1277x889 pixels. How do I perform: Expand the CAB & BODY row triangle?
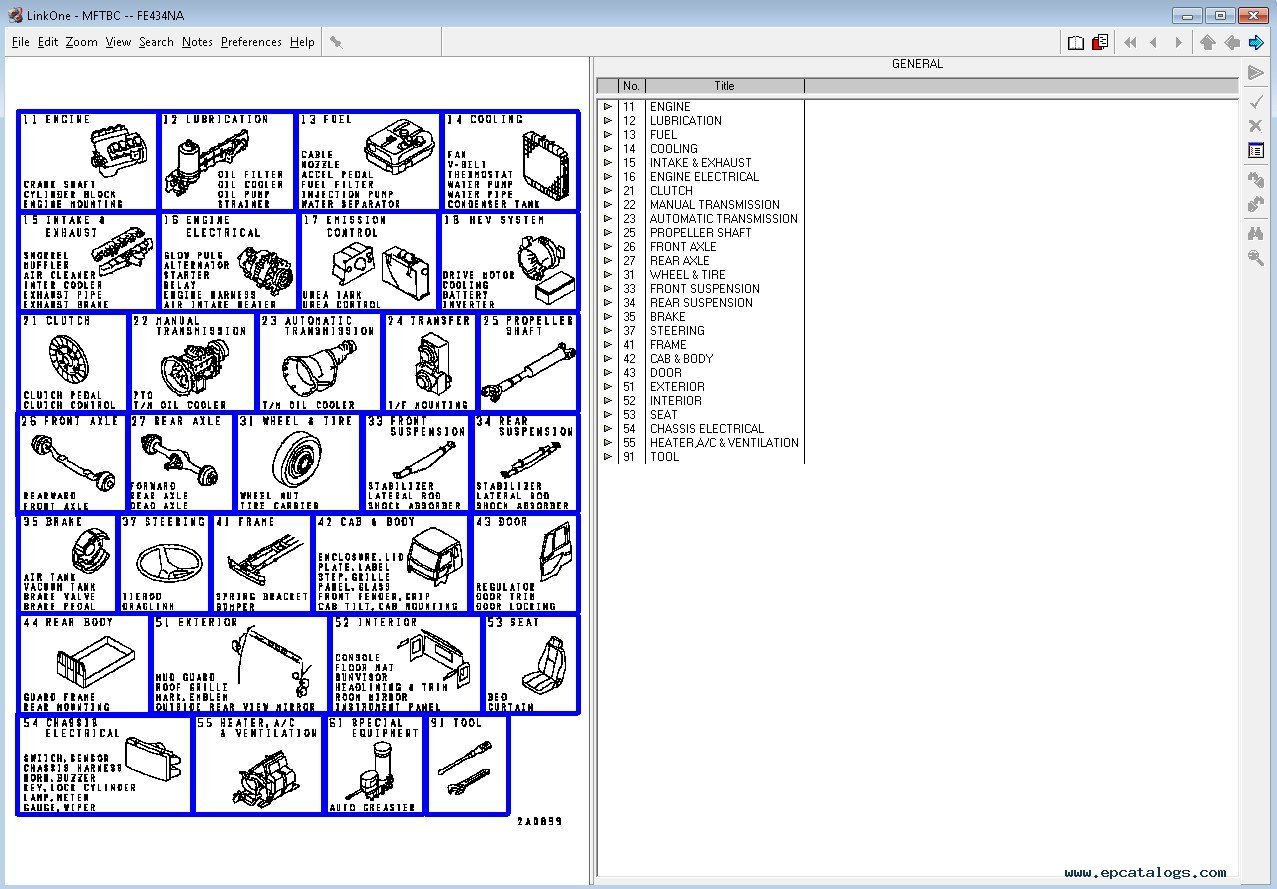(607, 359)
